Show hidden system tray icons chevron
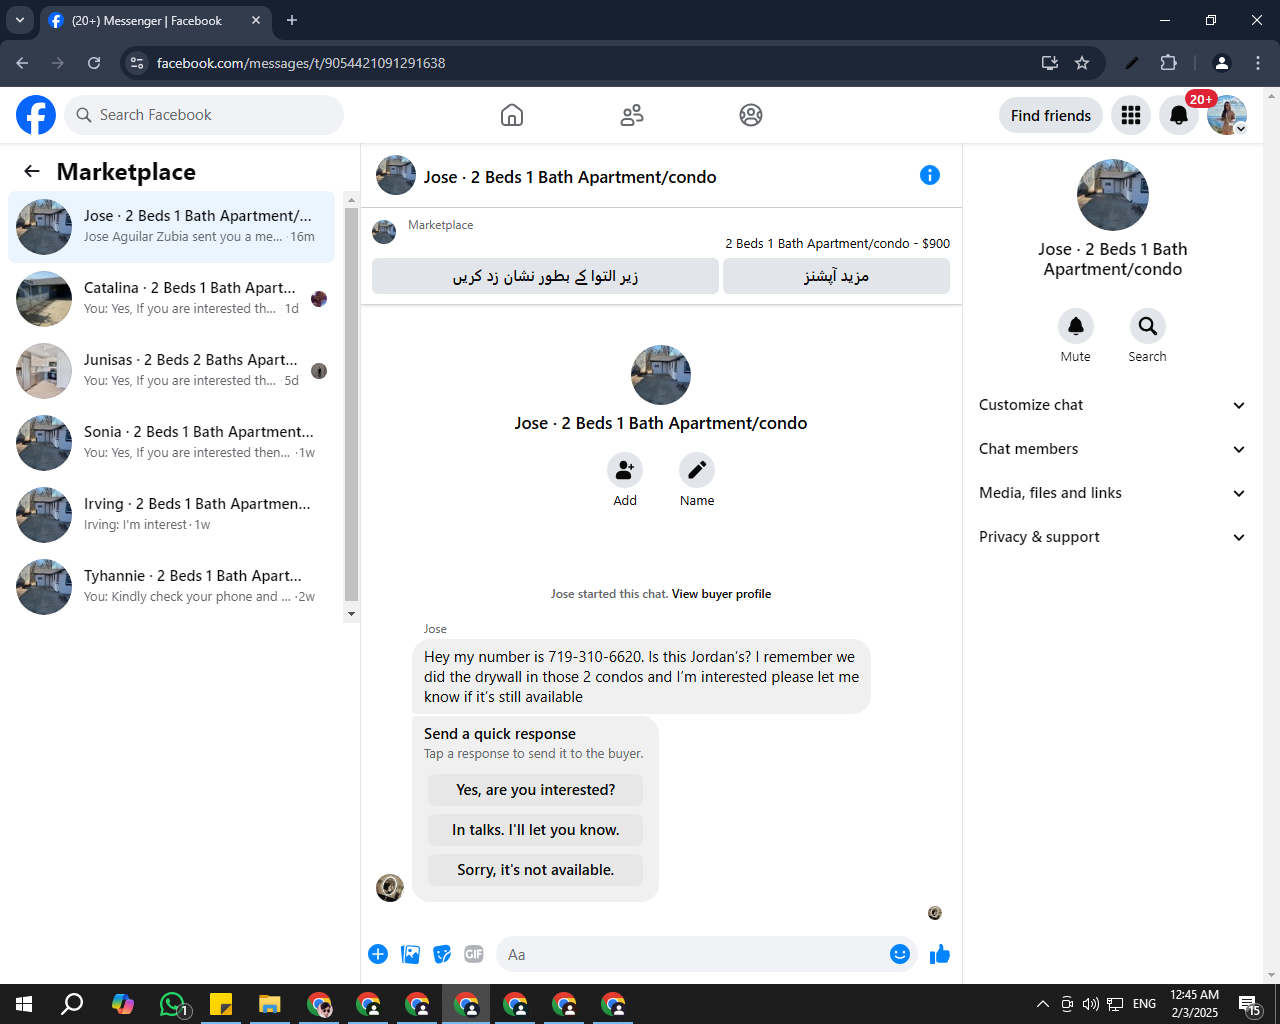 click(x=1042, y=1004)
